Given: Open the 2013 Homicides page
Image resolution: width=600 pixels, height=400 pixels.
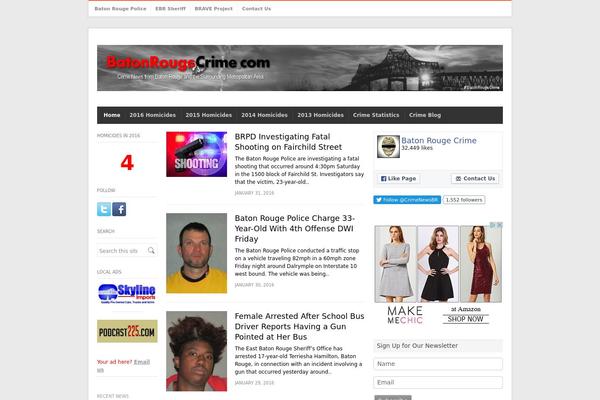Looking at the screenshot, I should (x=320, y=115).
